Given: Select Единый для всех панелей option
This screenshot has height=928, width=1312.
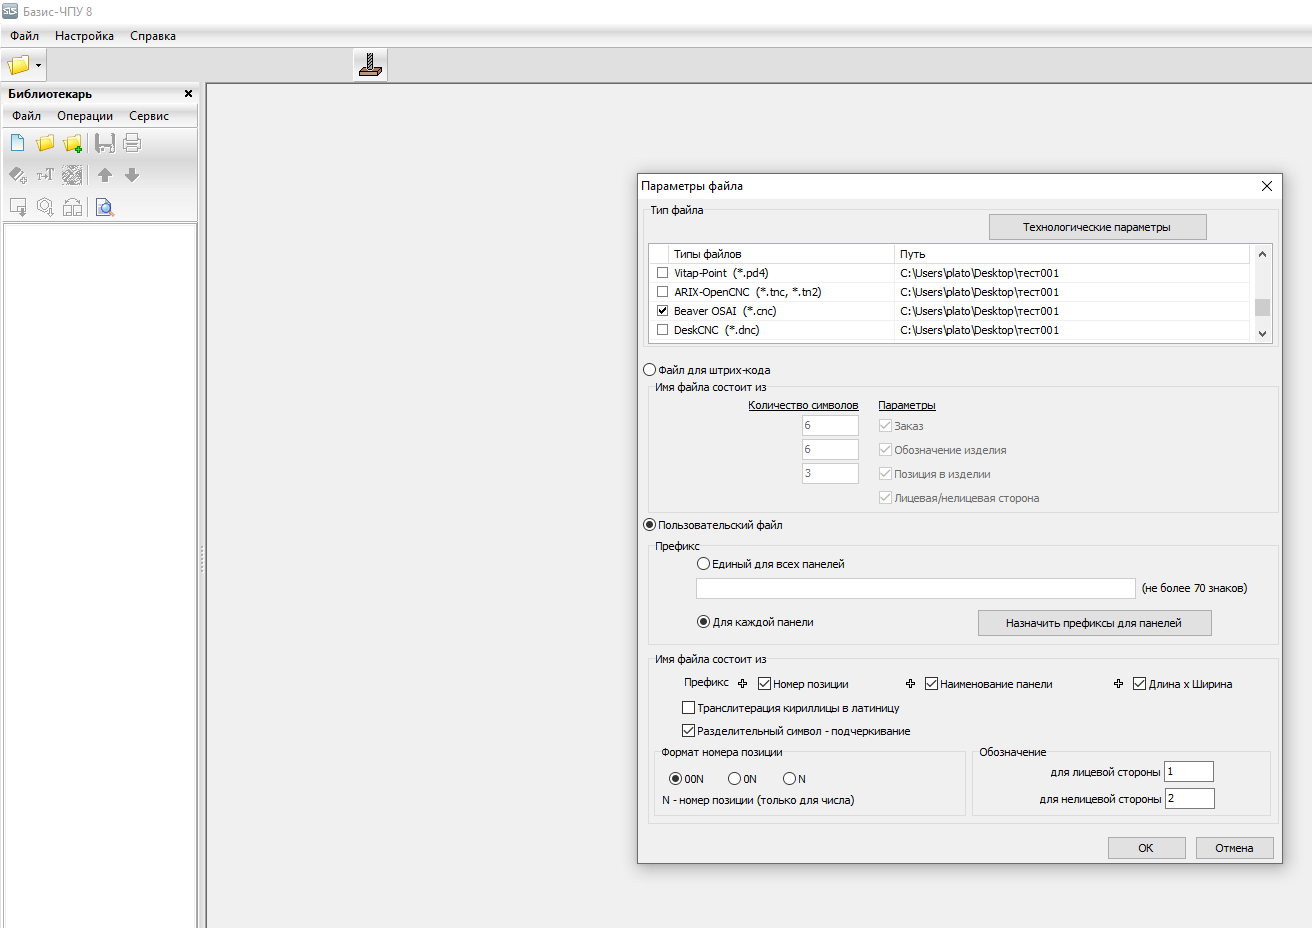Looking at the screenshot, I should [x=704, y=564].
